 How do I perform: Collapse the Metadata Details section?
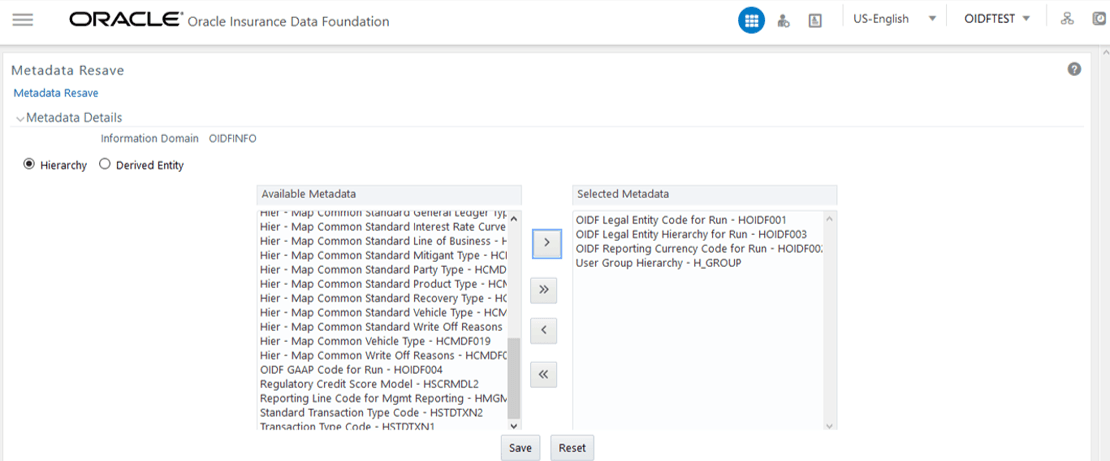(x=20, y=118)
